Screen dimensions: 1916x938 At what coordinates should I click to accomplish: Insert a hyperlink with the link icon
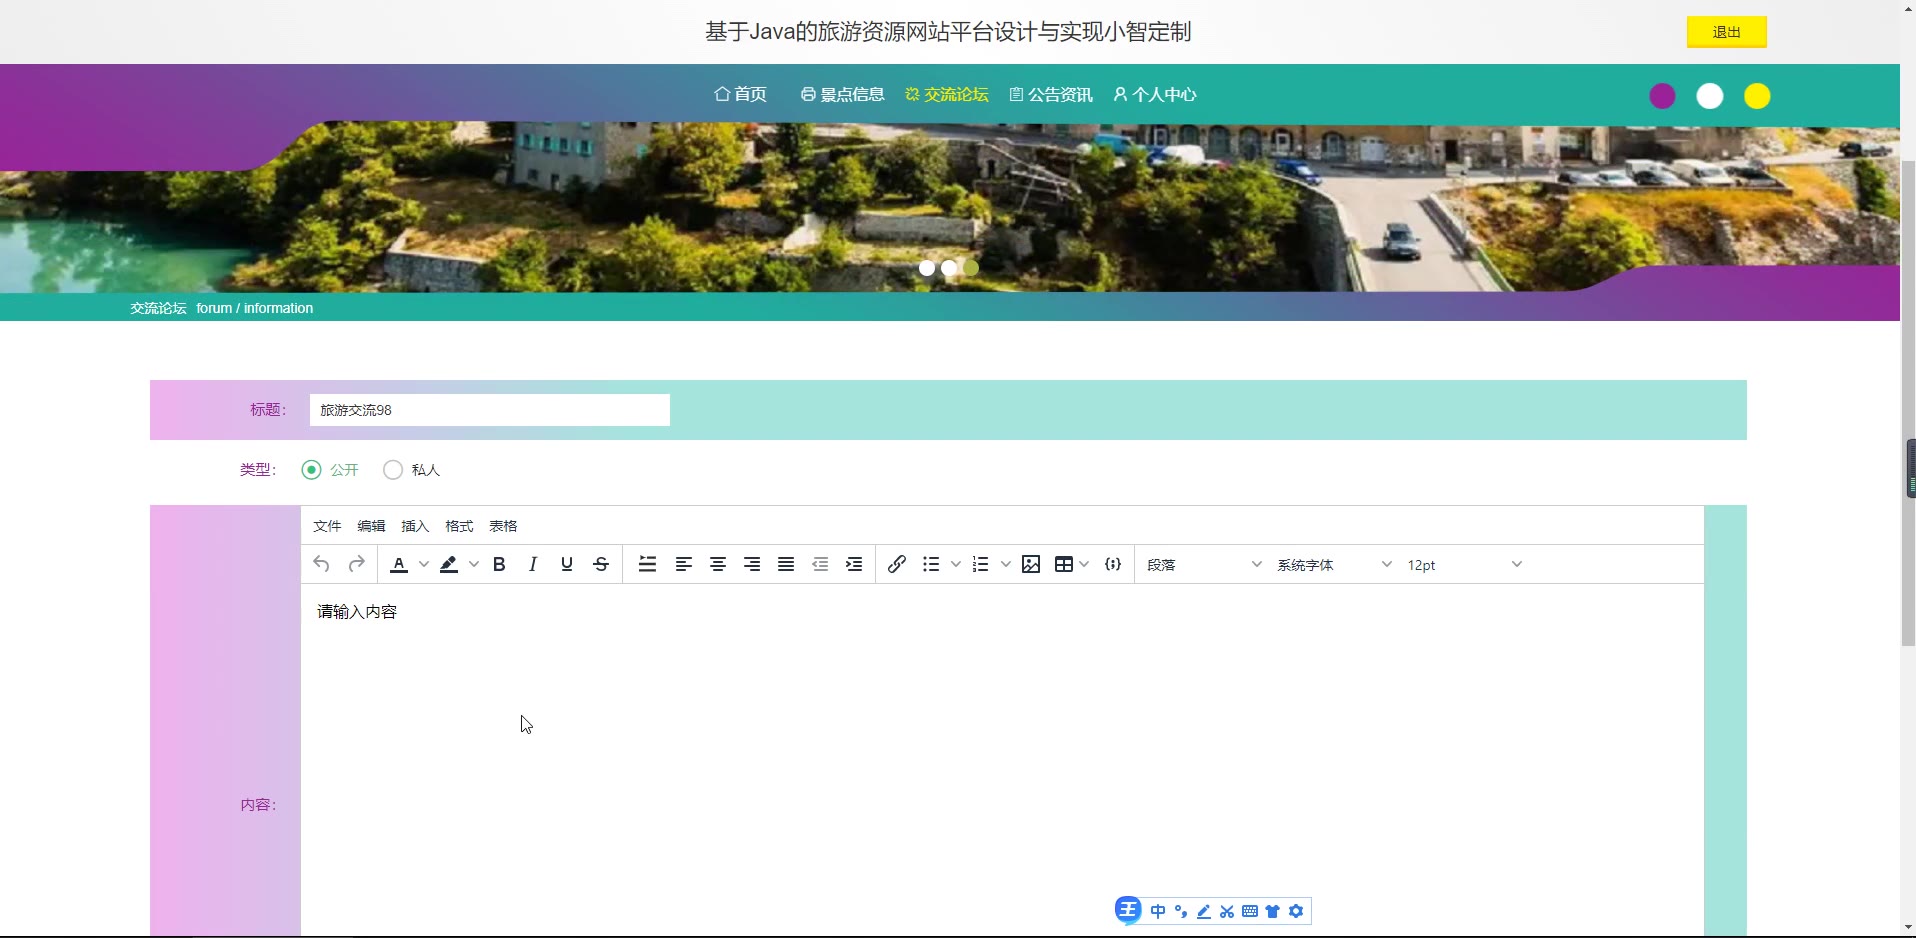(897, 565)
